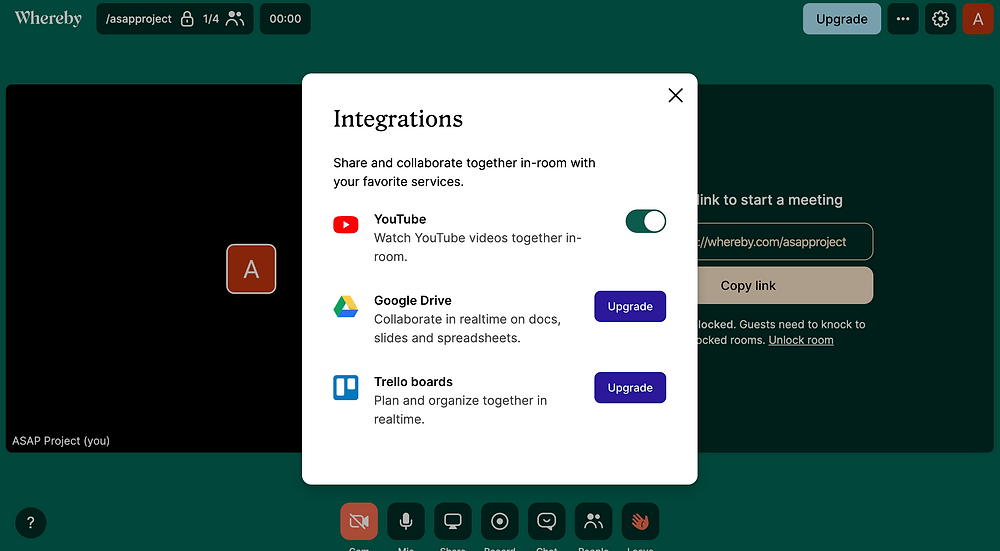1000x551 pixels.
Task: Click the Trello boards title text
Action: 413,382
